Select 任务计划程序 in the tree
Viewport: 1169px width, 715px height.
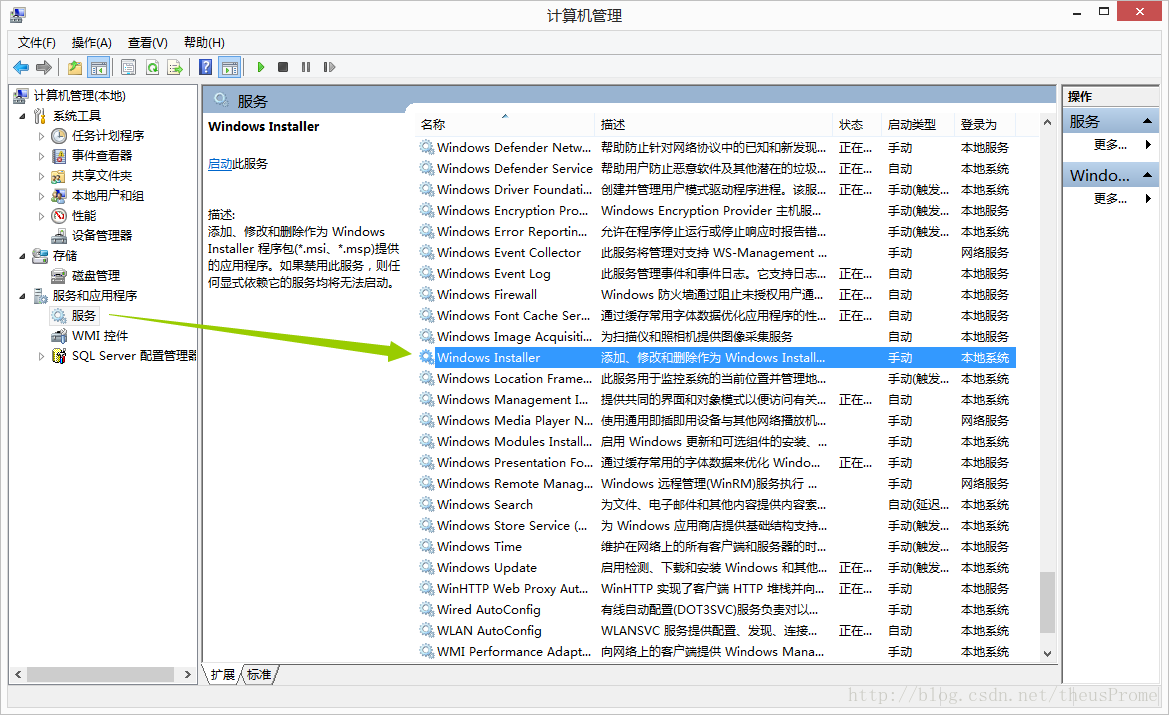(108, 136)
